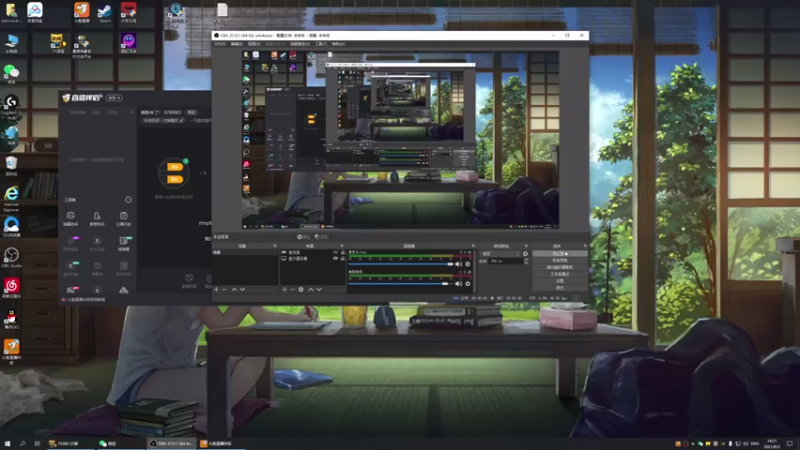Open the Streamer Tasks tool in Douyu
Screen dimensions: 800x450
(123, 218)
